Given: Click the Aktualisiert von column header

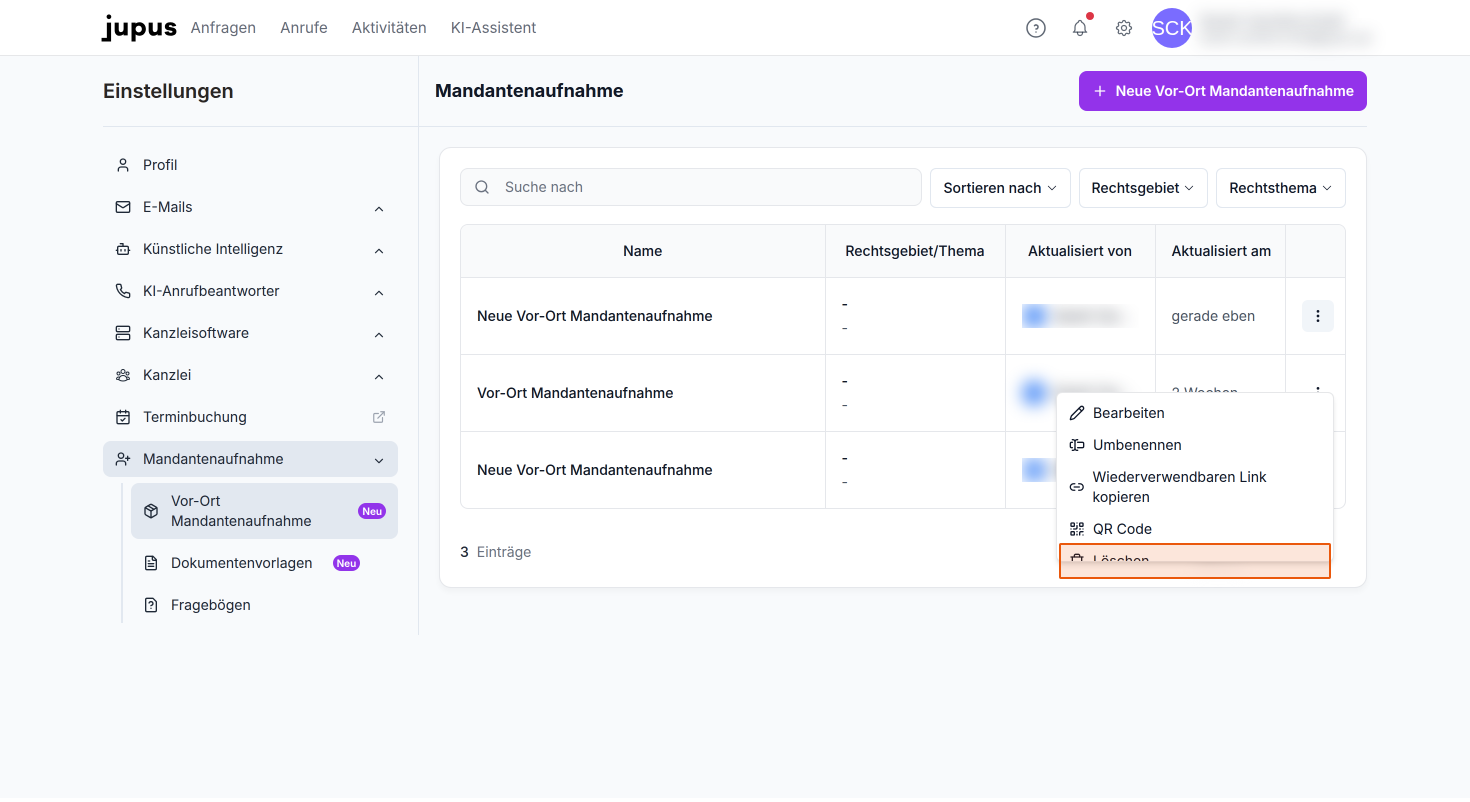Looking at the screenshot, I should (x=1080, y=251).
